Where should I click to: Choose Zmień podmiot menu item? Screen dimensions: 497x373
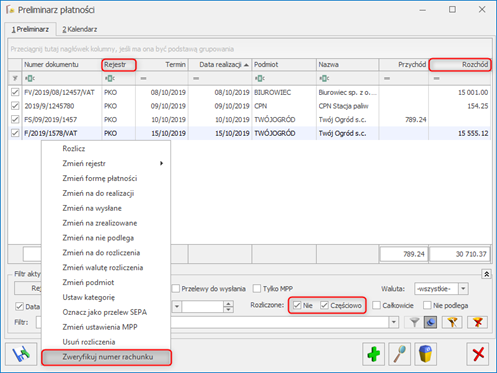(106, 282)
